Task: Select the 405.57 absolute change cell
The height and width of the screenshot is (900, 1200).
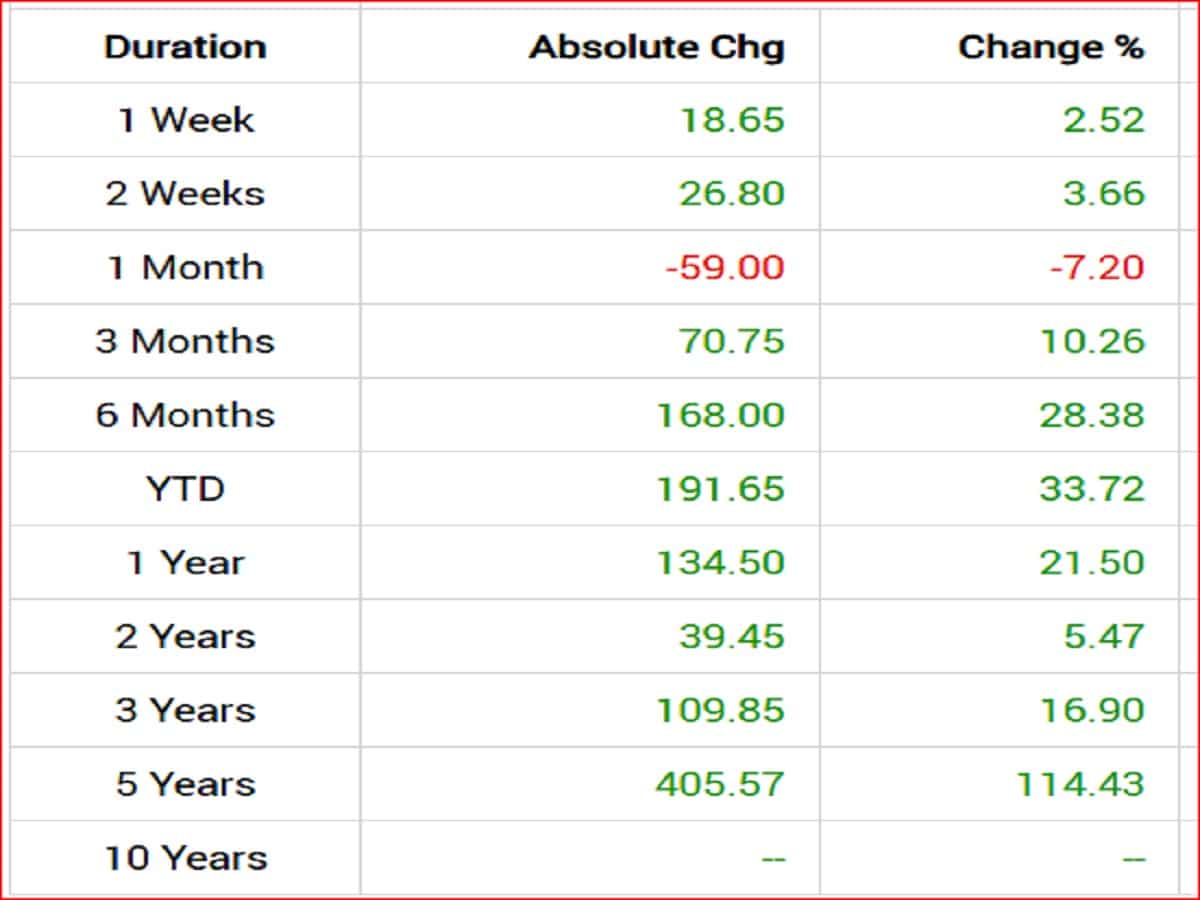Action: [720, 784]
